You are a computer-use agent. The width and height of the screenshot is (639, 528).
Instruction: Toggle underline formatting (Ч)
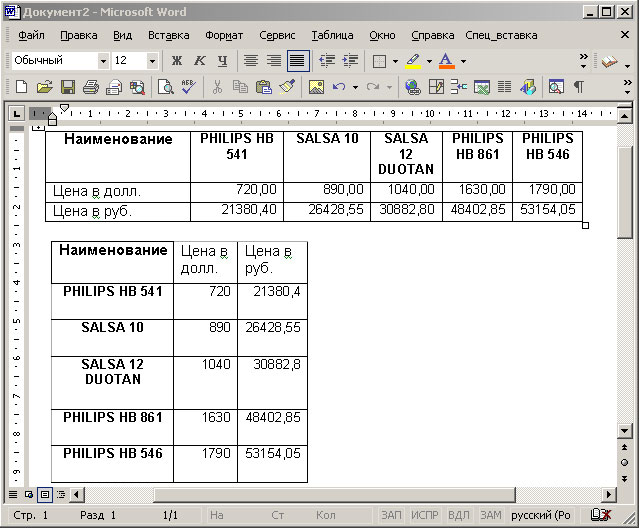point(221,61)
